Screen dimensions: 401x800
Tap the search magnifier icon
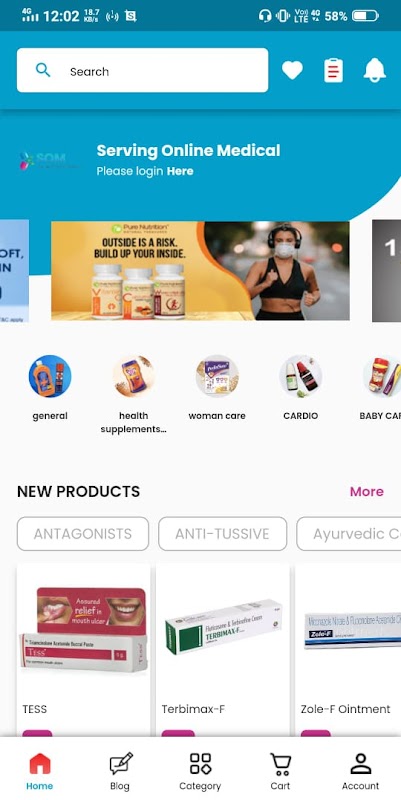coord(43,70)
